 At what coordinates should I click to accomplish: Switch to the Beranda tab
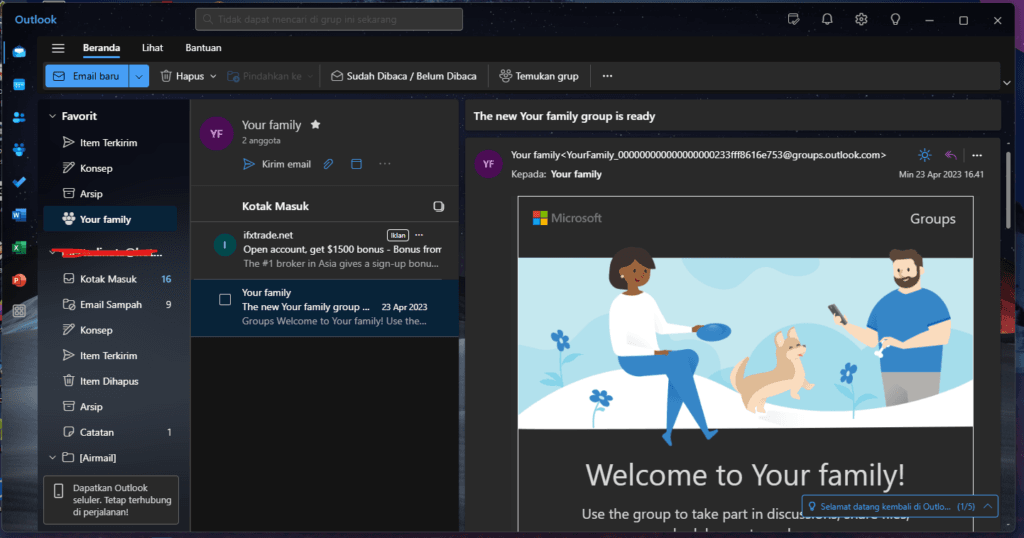[101, 48]
